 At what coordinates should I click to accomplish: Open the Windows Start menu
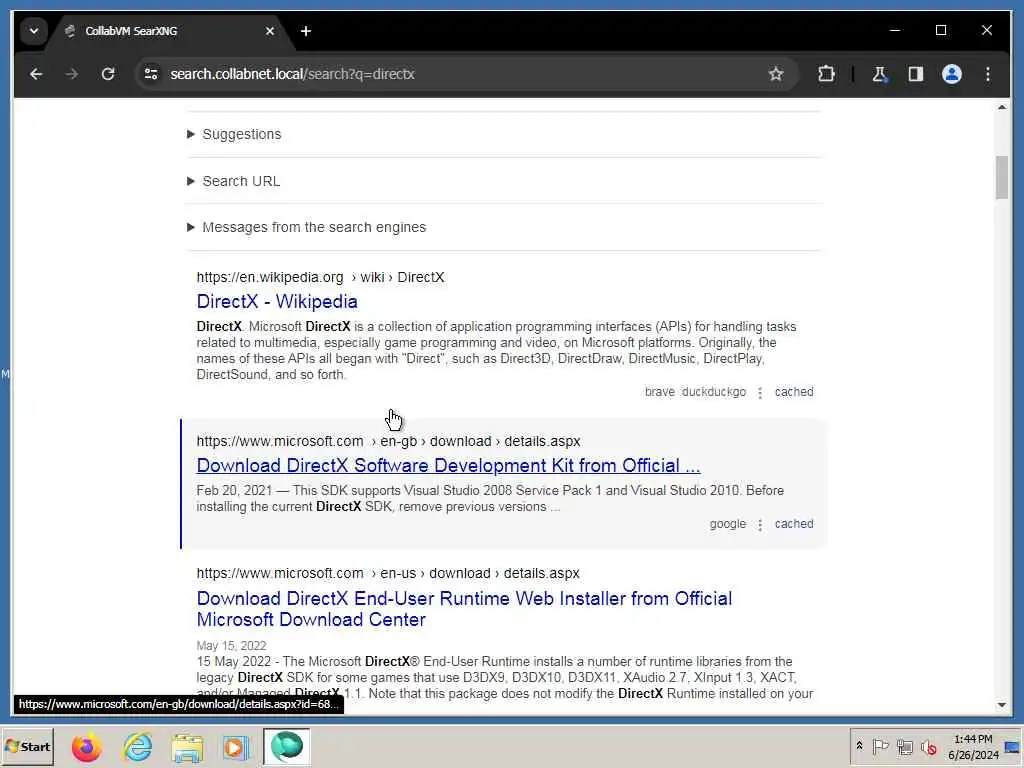27,746
